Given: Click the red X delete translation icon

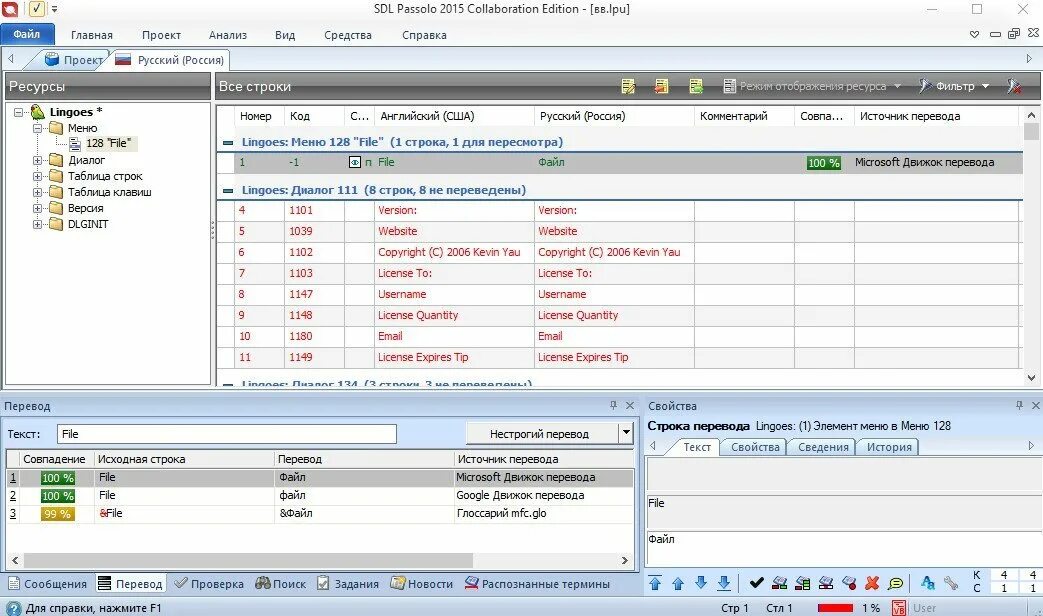Looking at the screenshot, I should (872, 583).
